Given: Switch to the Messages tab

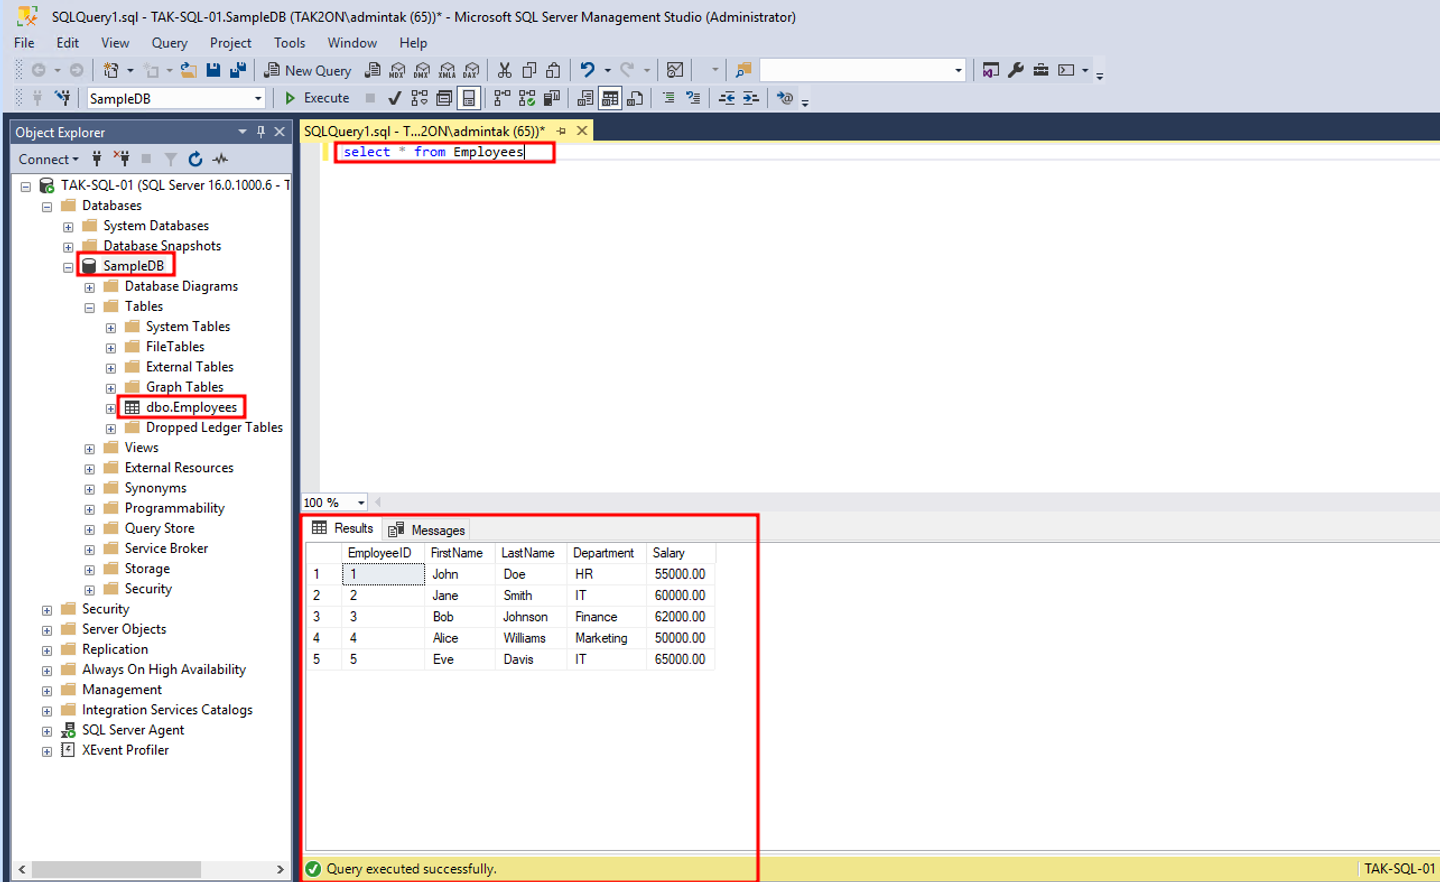Looking at the screenshot, I should [427, 530].
